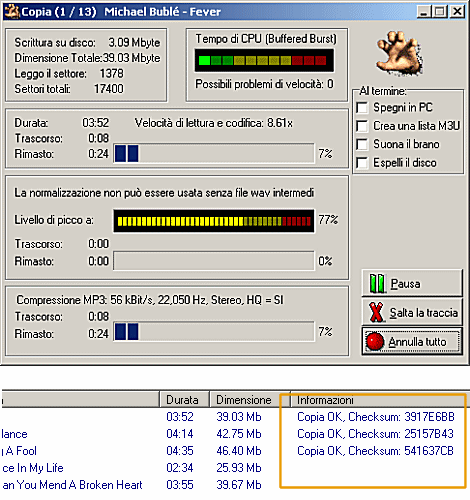Image resolution: width=470 pixels, height=500 pixels.
Task: Toggle the Suona il brano checkbox
Action: (362, 144)
